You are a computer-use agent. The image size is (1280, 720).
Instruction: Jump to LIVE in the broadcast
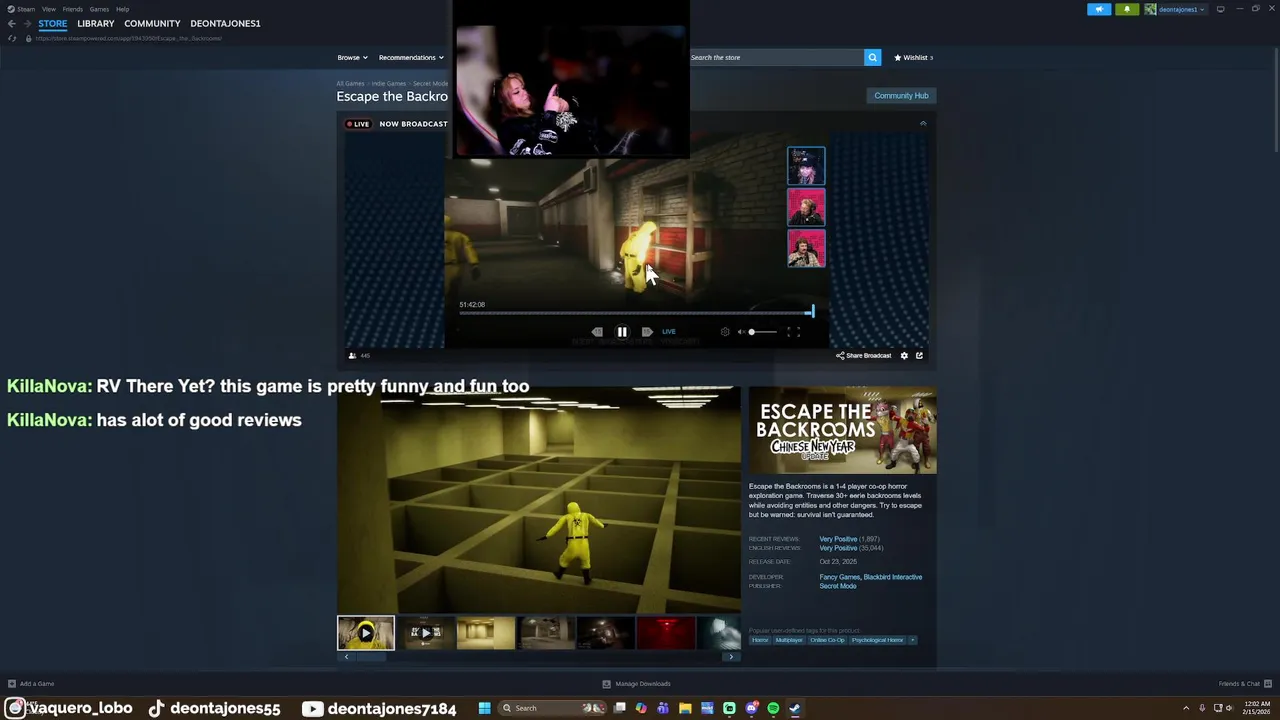click(x=669, y=332)
